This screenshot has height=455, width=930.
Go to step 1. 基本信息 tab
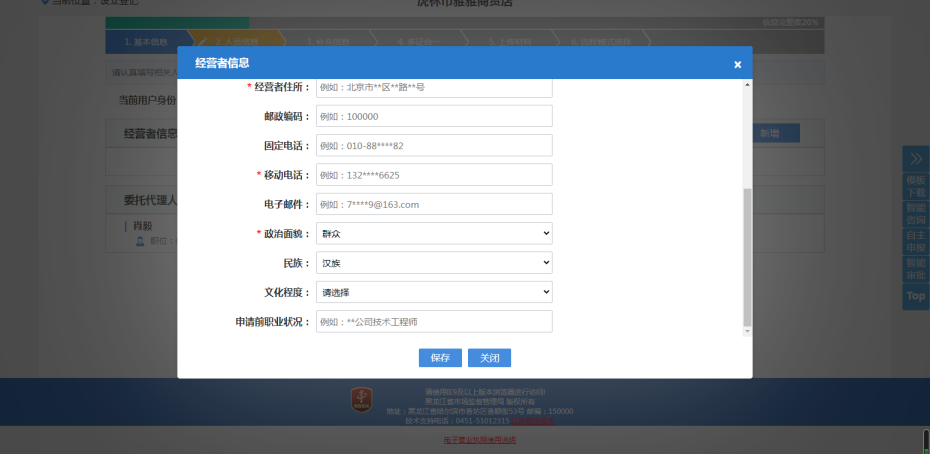pyautogui.click(x=146, y=42)
